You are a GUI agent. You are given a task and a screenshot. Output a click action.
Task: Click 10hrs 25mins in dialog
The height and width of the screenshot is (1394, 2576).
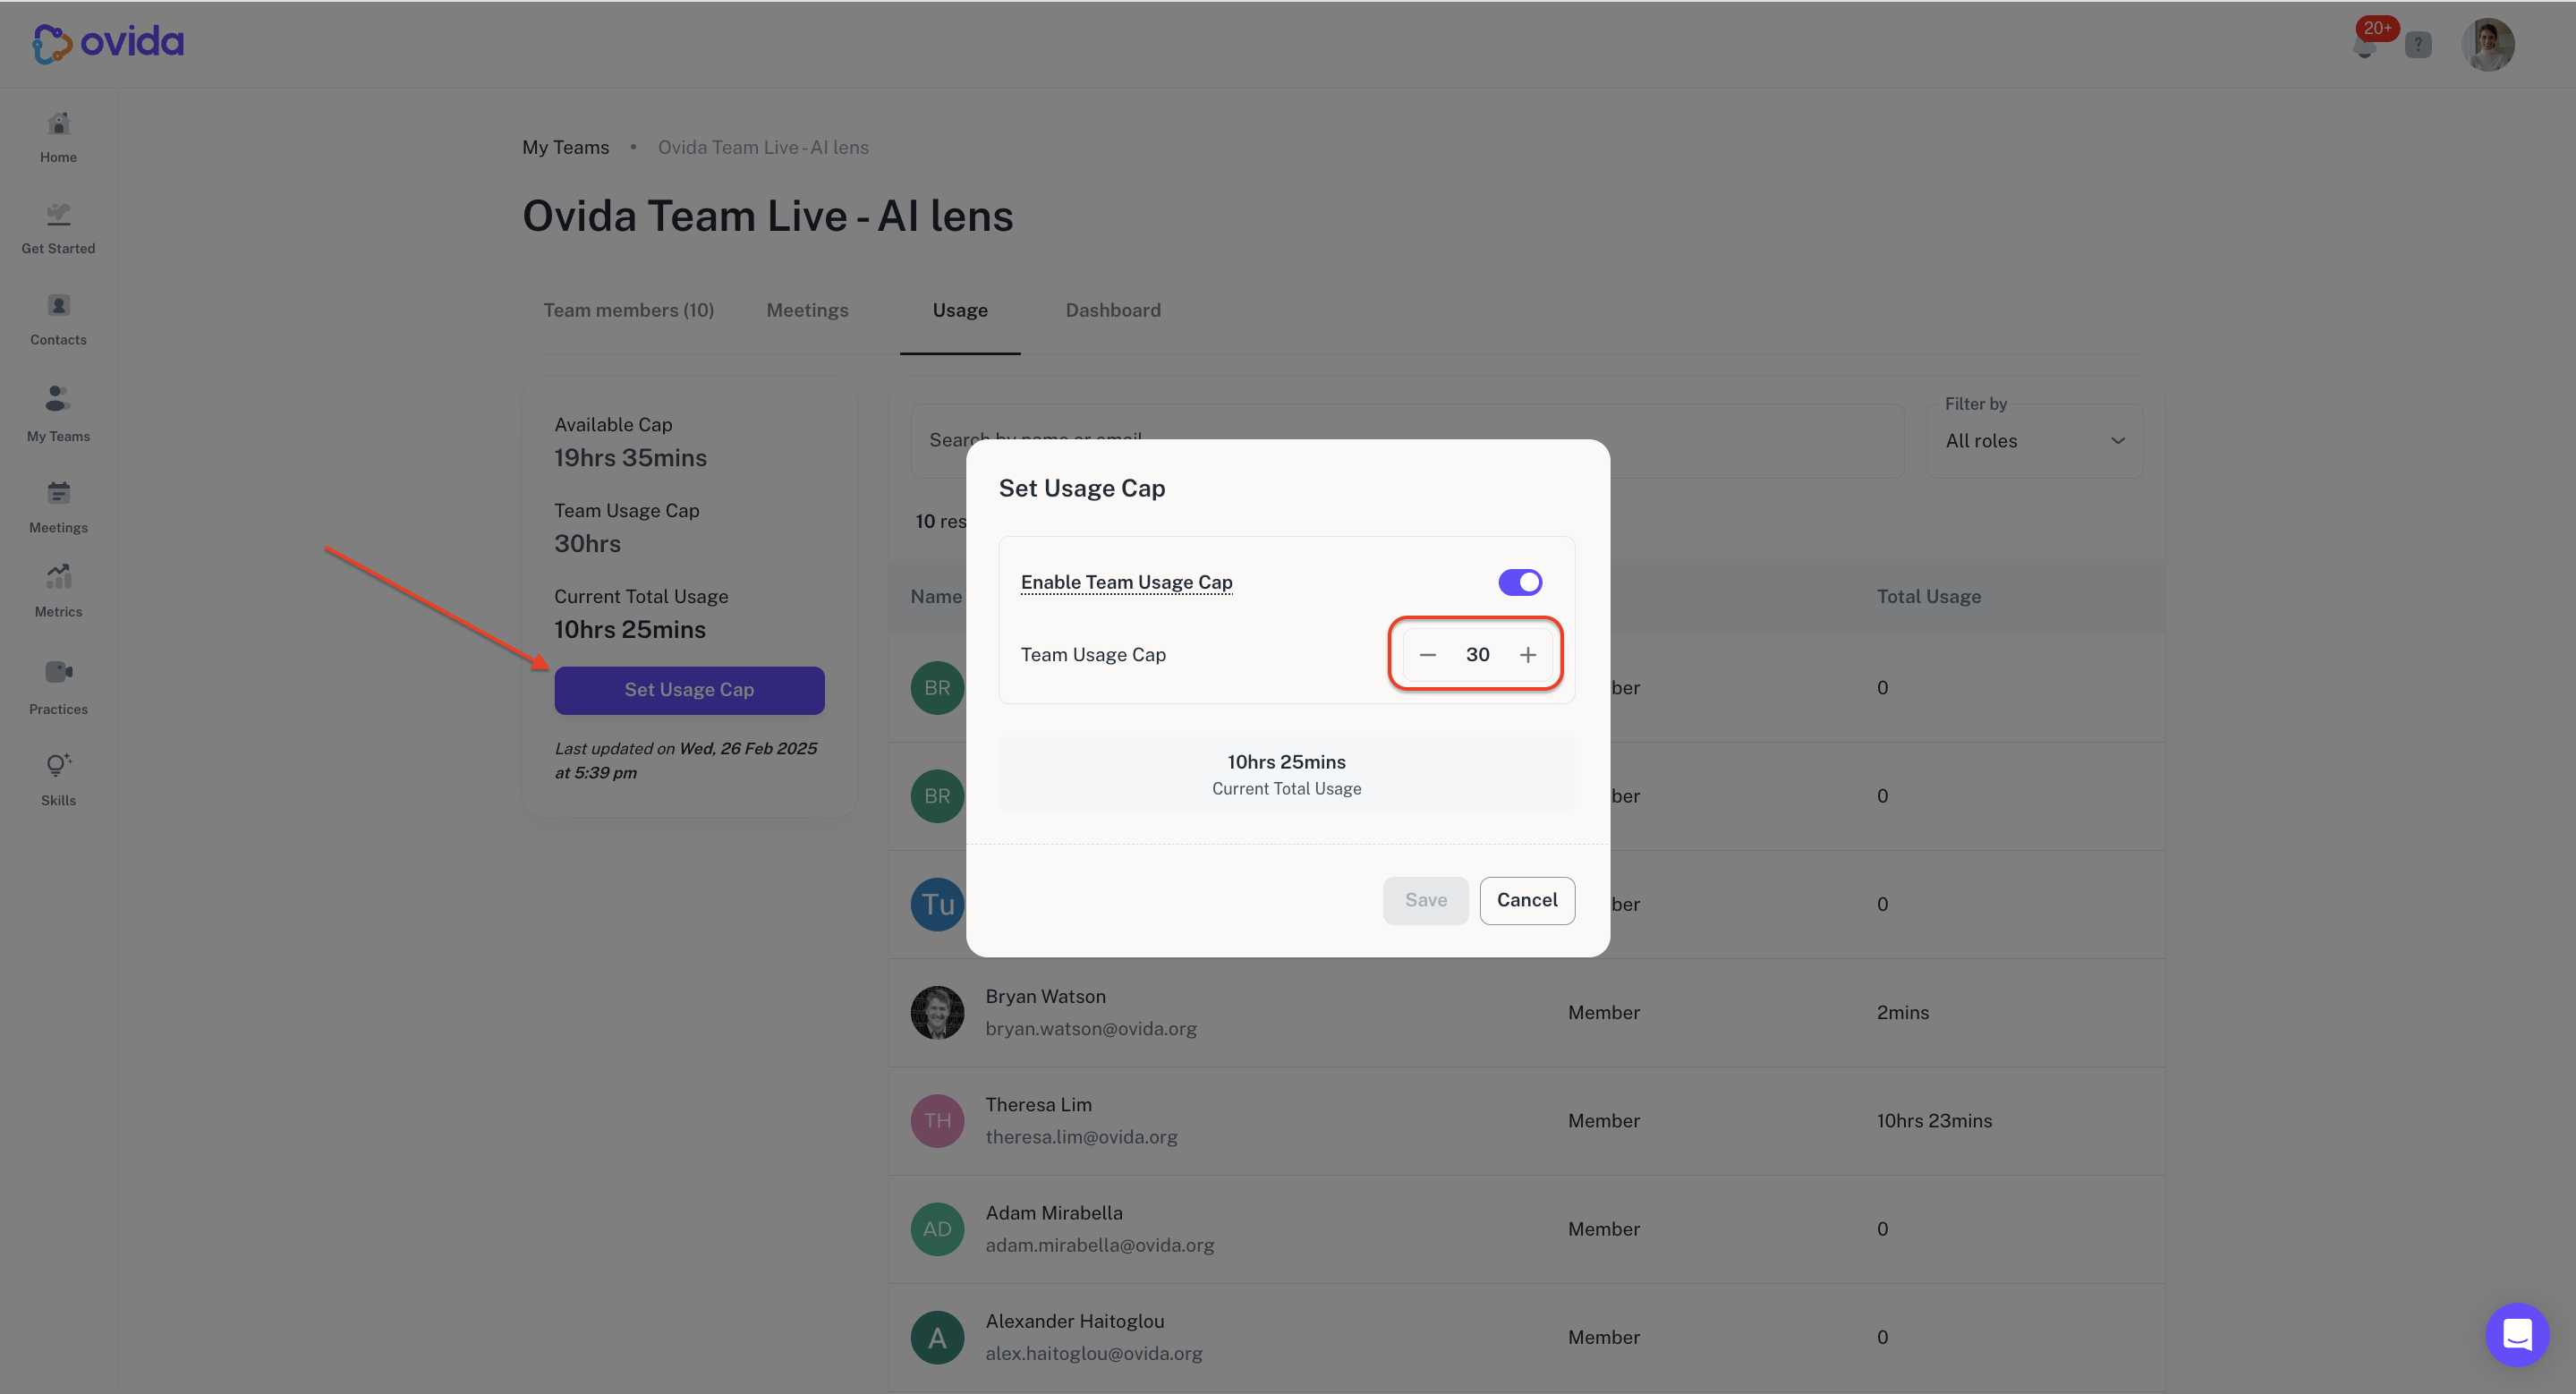coord(1286,762)
